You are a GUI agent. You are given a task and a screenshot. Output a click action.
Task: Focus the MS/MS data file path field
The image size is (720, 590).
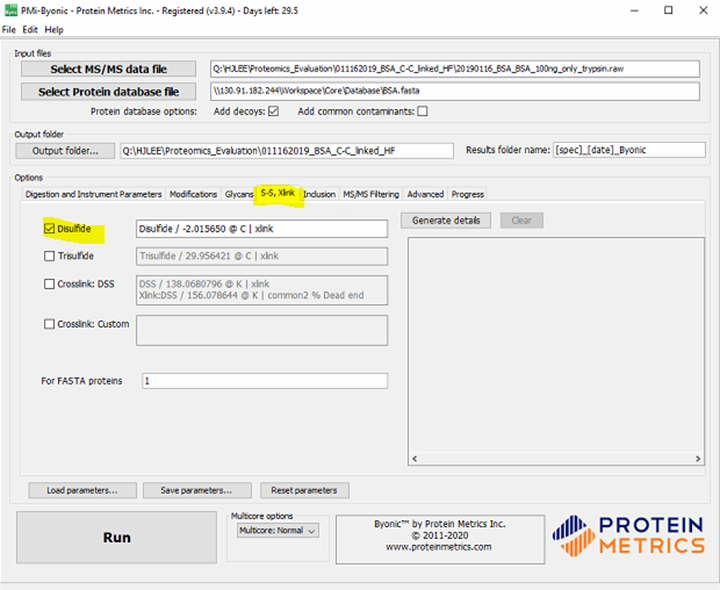(x=455, y=69)
